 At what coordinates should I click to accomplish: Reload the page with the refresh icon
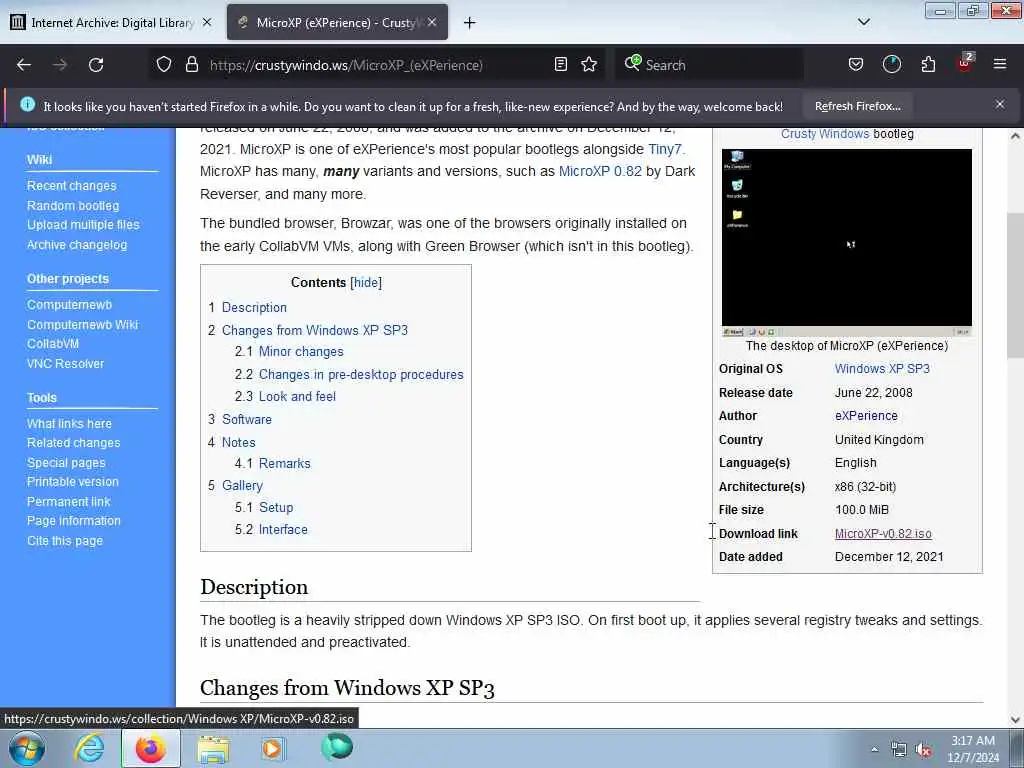click(96, 65)
